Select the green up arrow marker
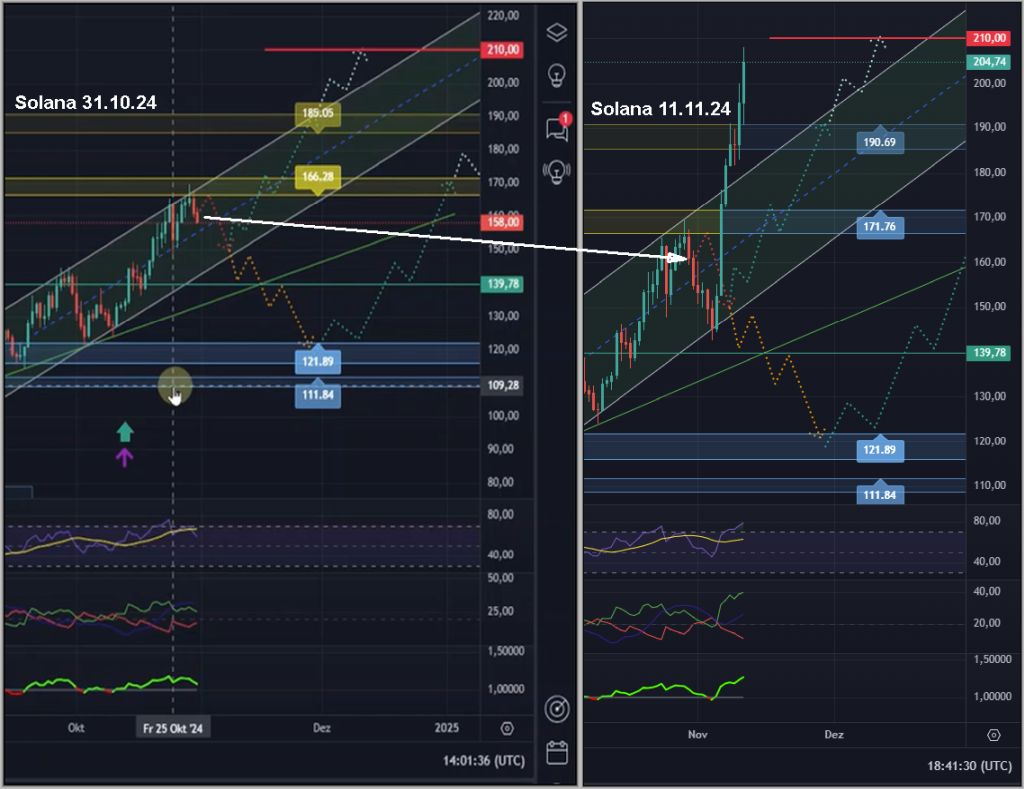1024x789 pixels. tap(124, 432)
